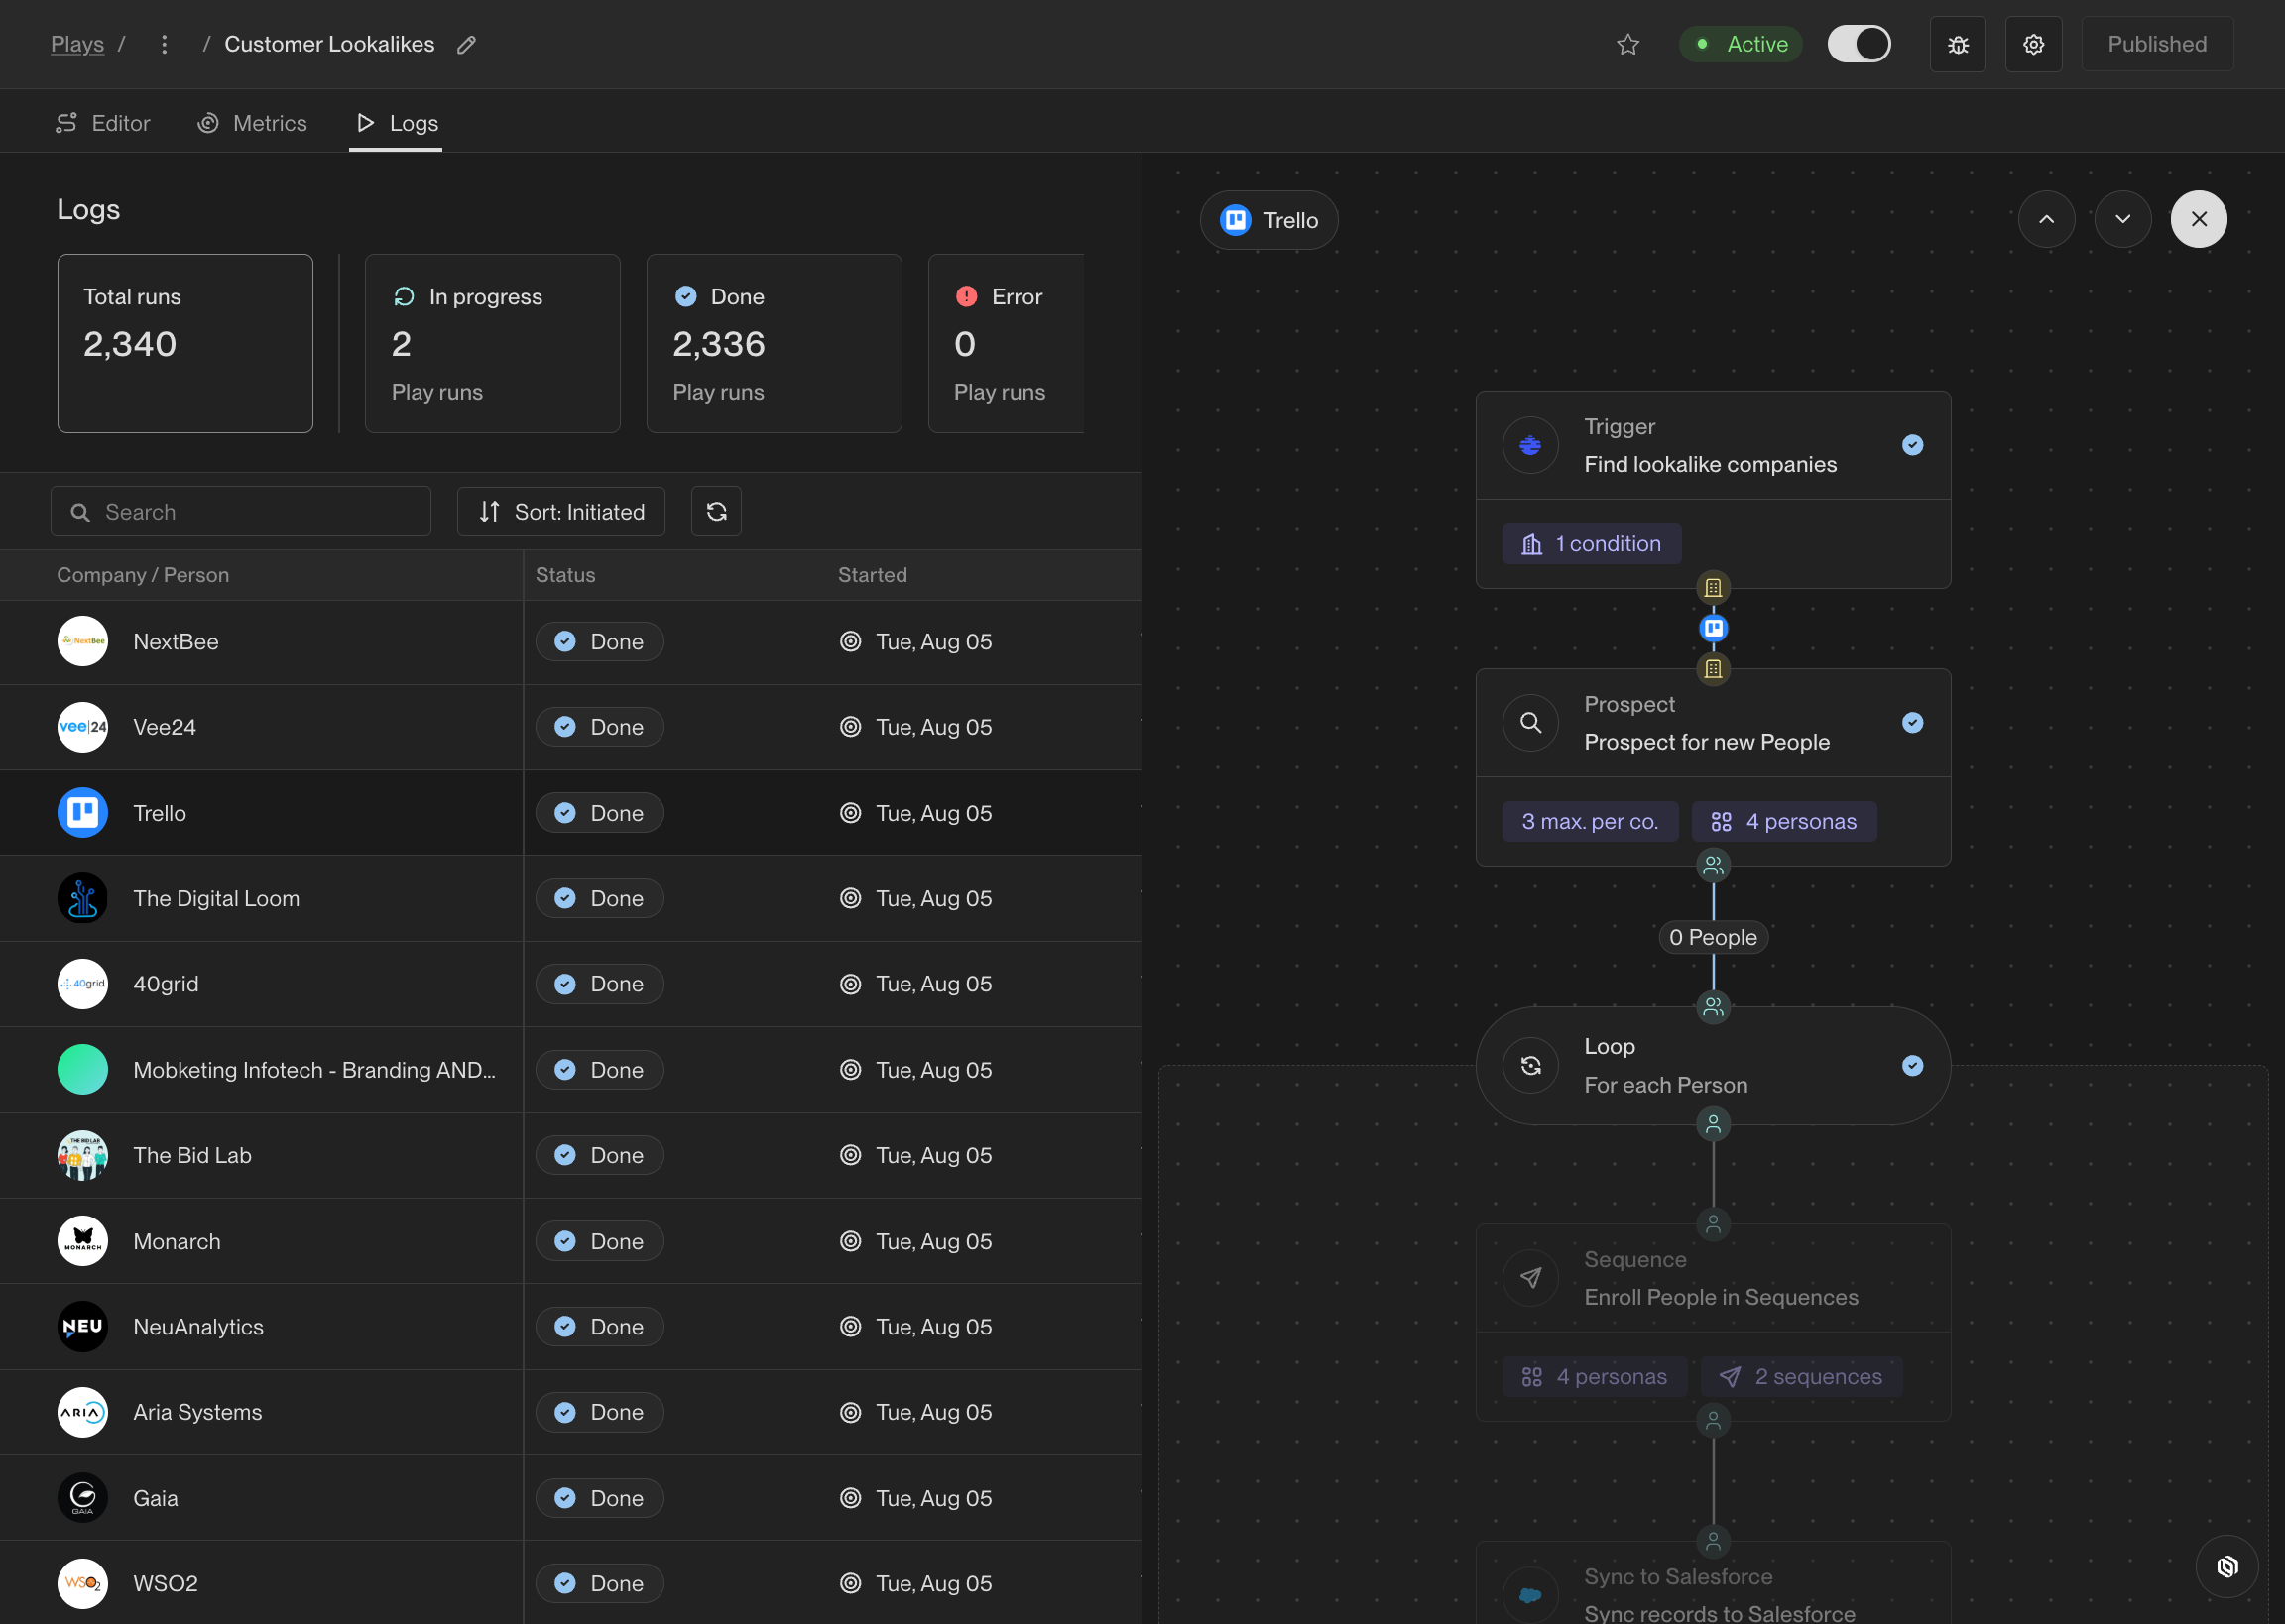
Task: Click the refresh logs icon button
Action: pos(716,511)
